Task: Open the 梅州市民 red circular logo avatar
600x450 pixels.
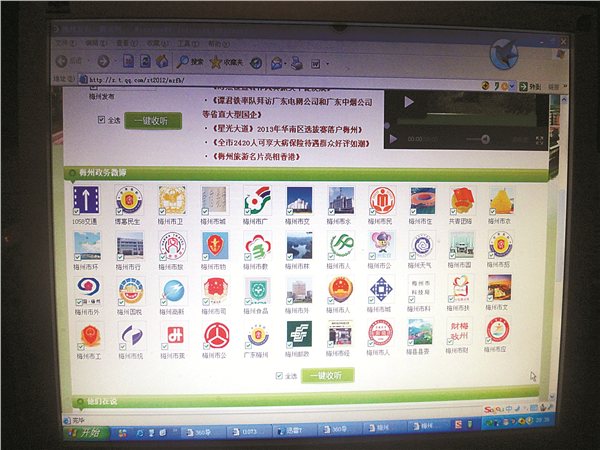Action: 382,199
